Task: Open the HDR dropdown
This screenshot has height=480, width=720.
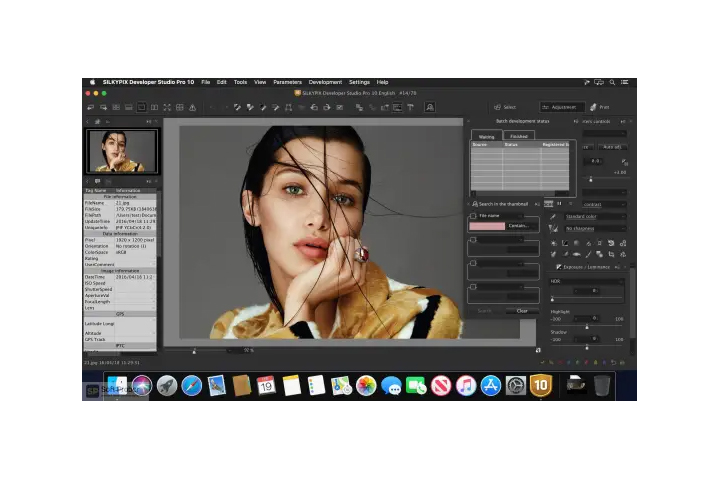Action: coord(587,281)
